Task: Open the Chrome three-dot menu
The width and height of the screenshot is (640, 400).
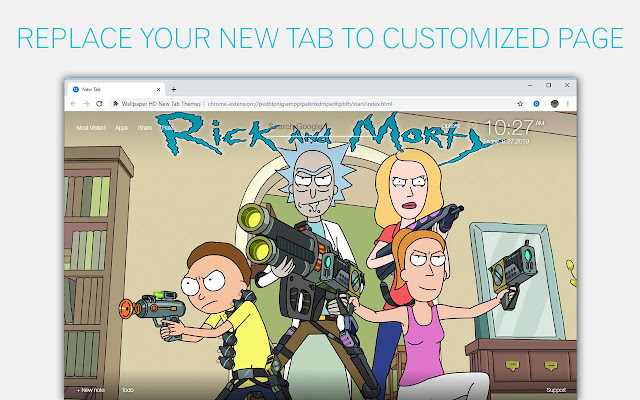Action: click(x=568, y=104)
